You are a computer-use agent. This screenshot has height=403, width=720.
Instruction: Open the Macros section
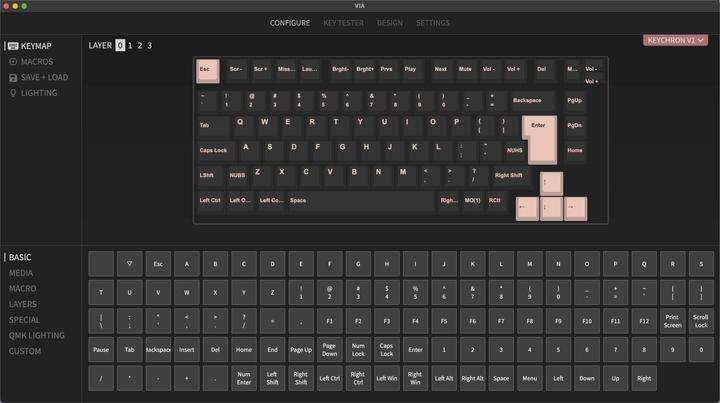pos(31,62)
